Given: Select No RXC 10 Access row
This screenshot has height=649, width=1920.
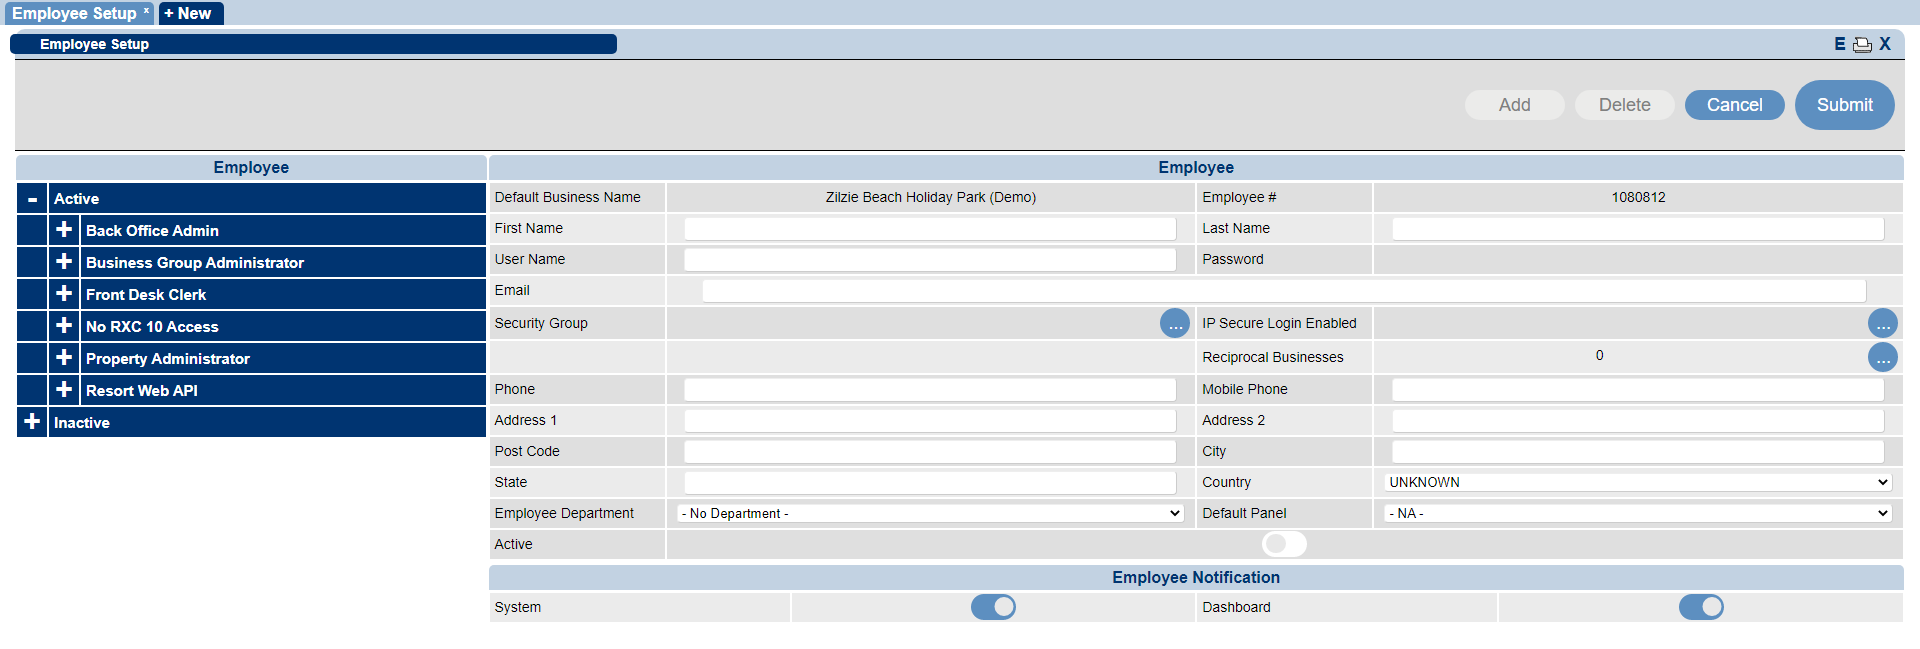Looking at the screenshot, I should point(283,326).
